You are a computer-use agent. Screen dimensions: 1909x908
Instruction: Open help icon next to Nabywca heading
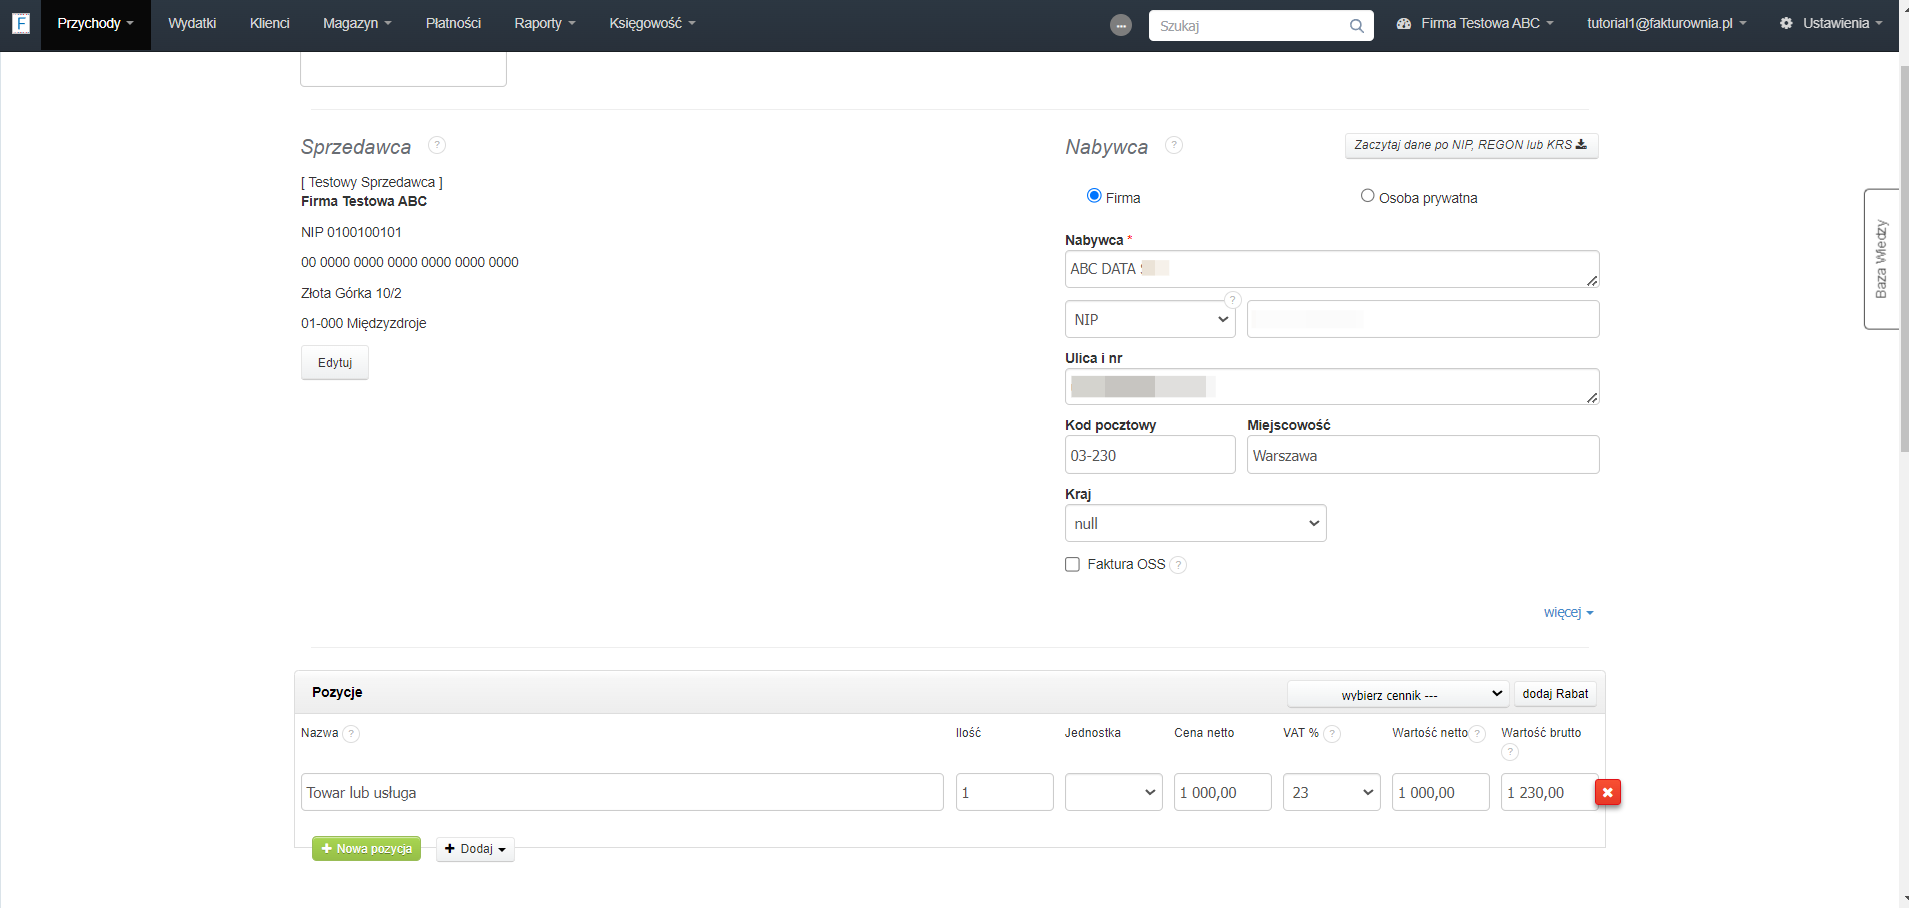1174,145
